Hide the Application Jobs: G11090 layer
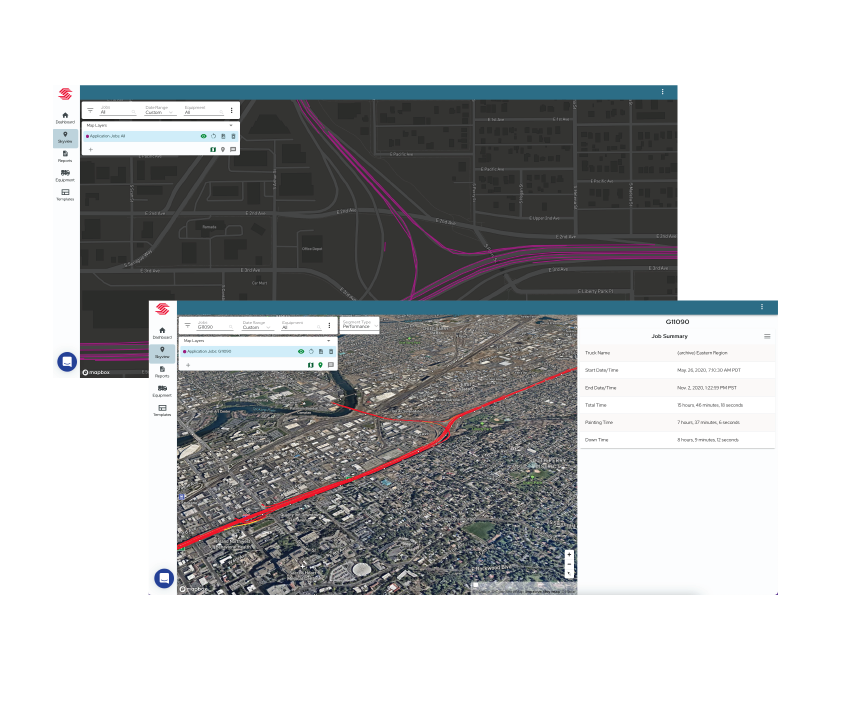This screenshot has height=722, width=854. pyautogui.click(x=300, y=352)
